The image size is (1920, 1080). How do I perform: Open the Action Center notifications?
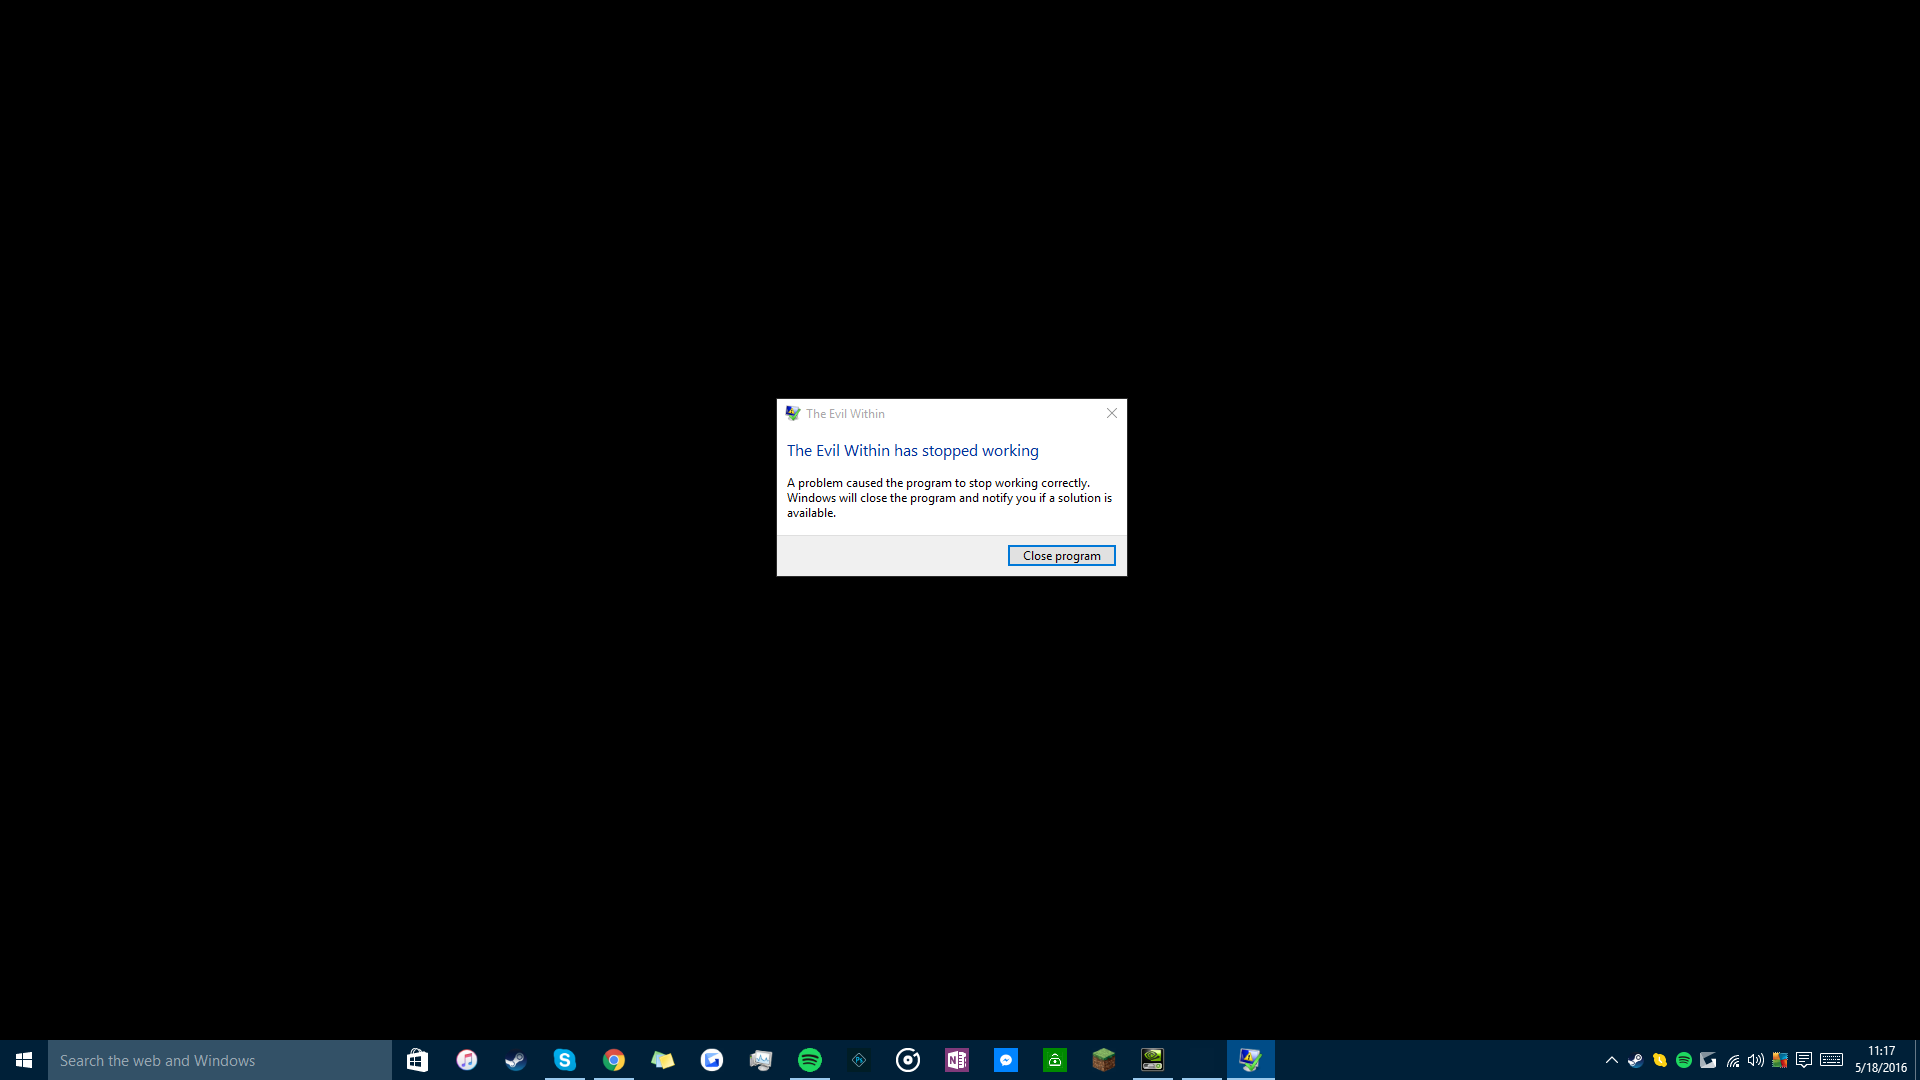(x=1804, y=1060)
